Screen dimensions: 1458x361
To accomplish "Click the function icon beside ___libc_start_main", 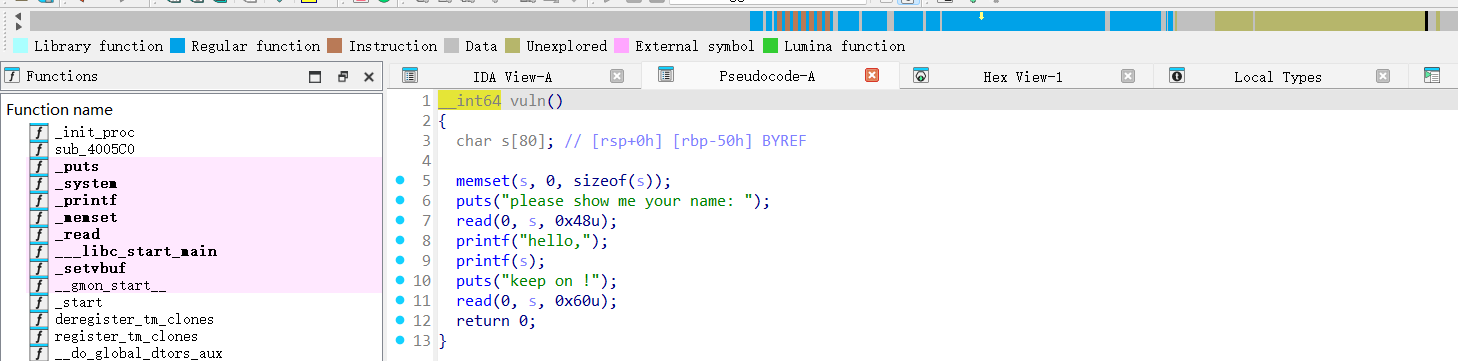I will (x=39, y=251).
